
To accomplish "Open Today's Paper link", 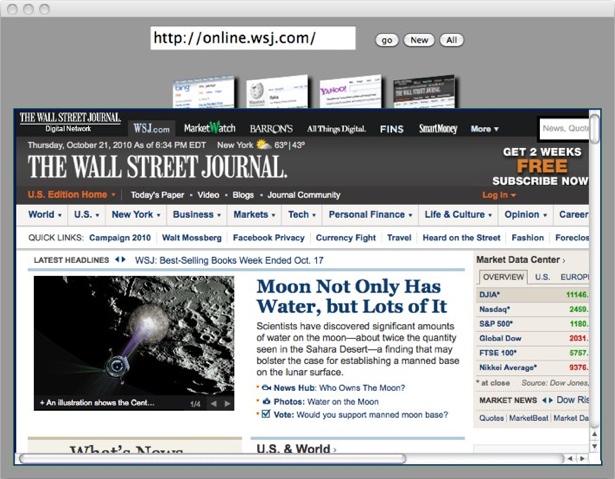I will click(x=157, y=195).
